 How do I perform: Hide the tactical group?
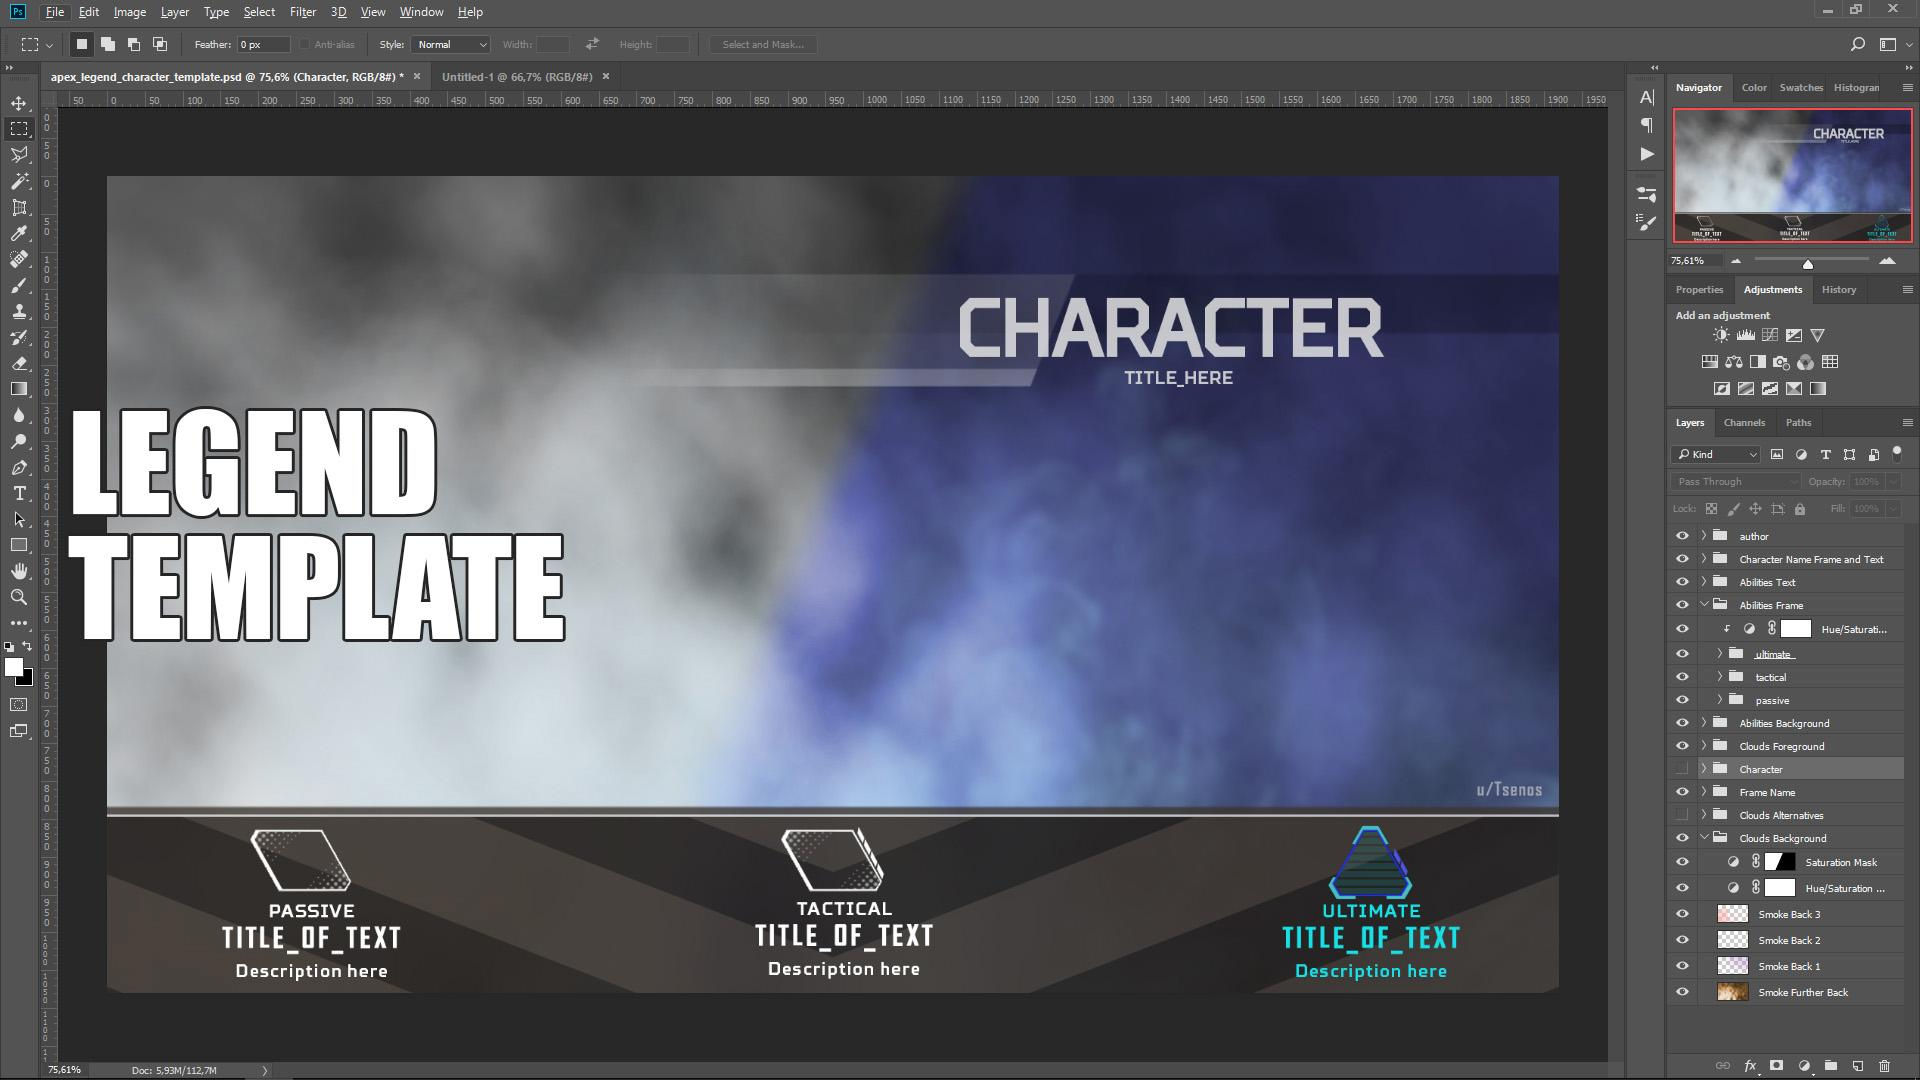coord(1682,677)
